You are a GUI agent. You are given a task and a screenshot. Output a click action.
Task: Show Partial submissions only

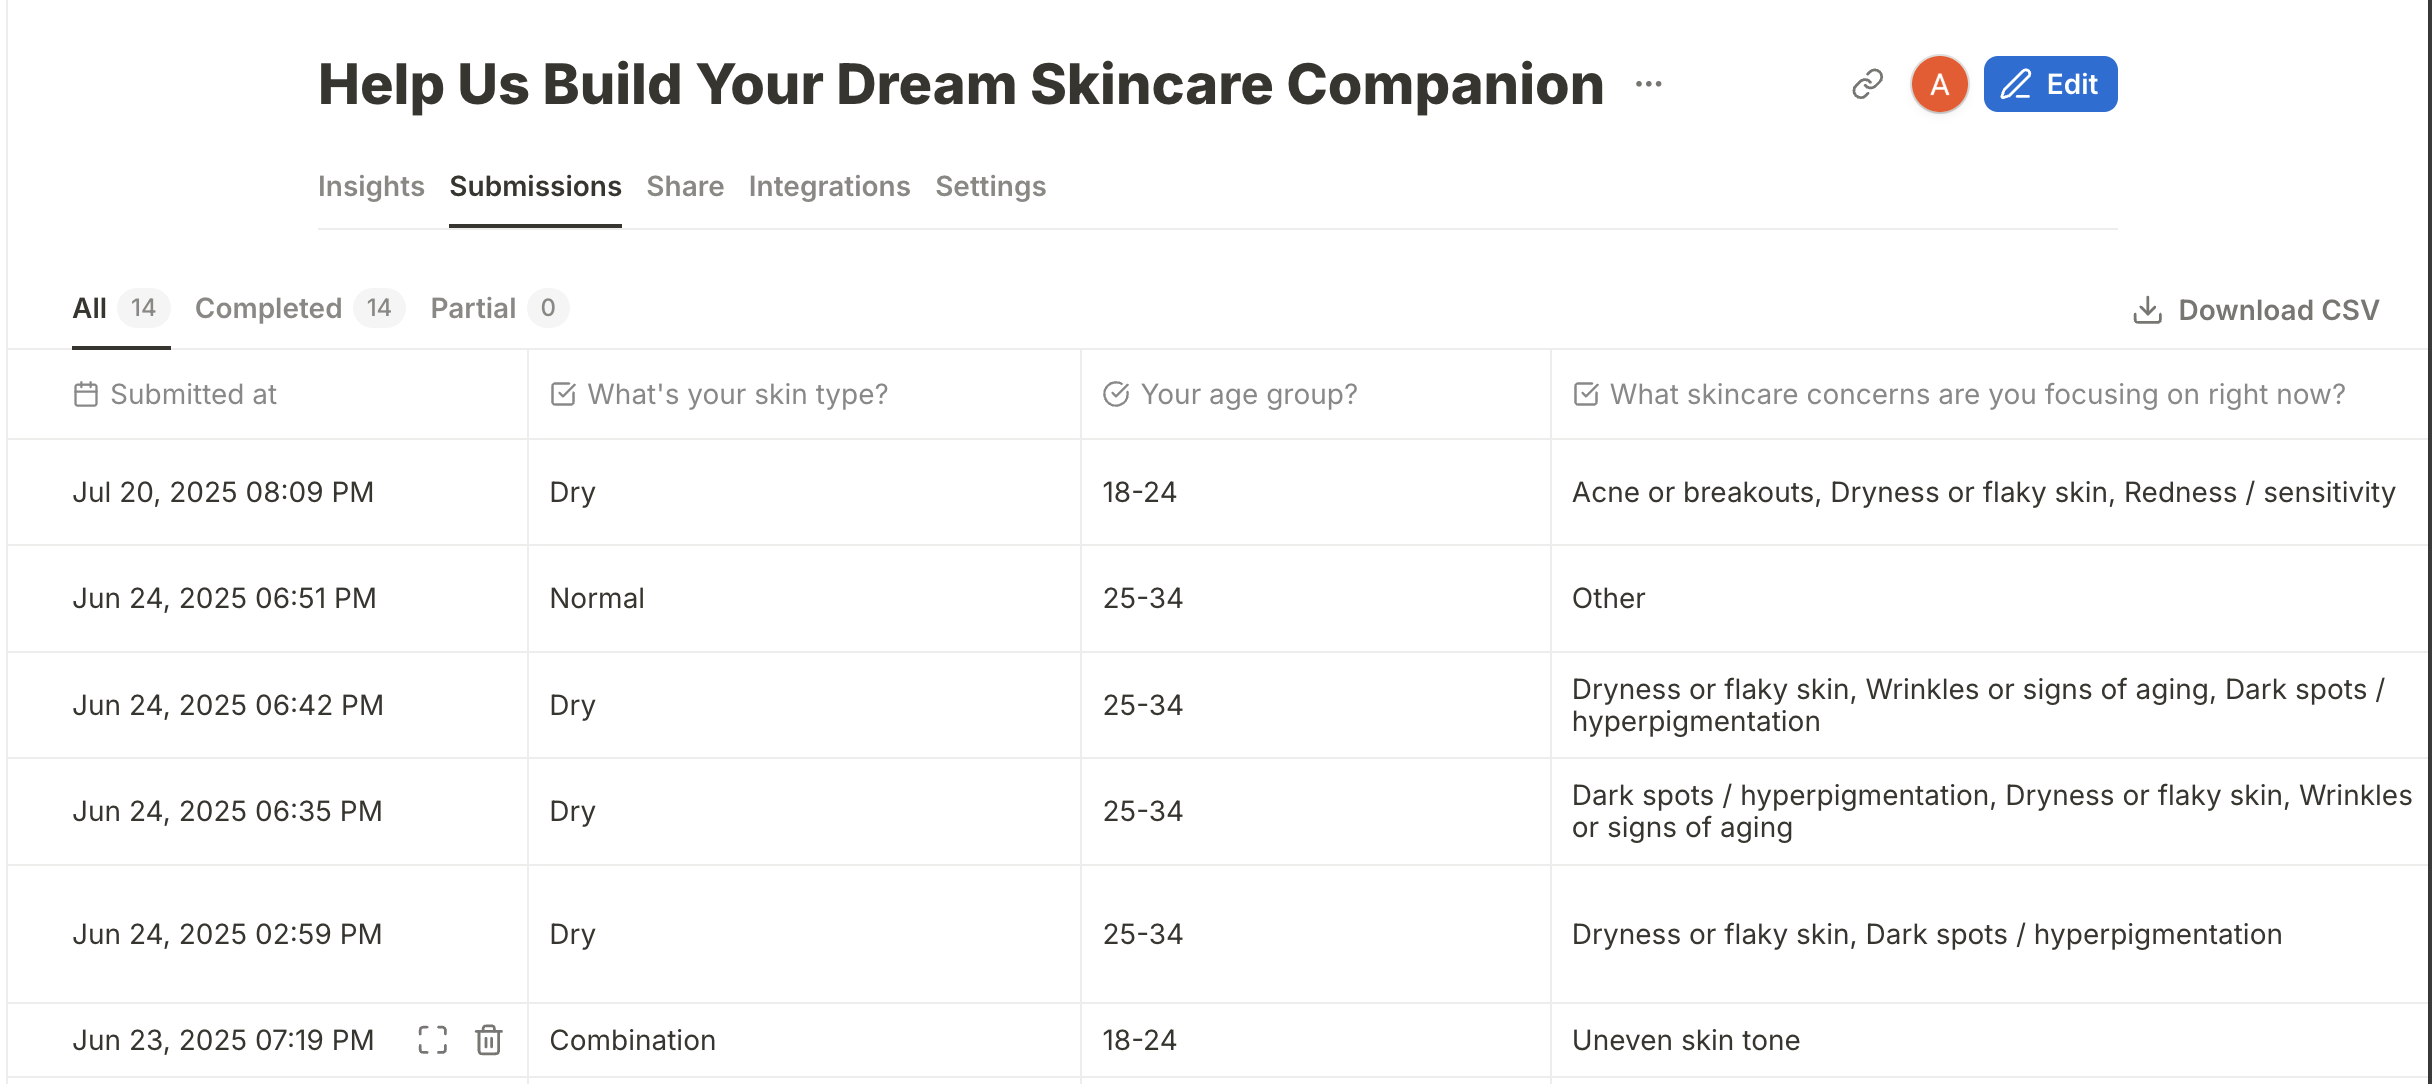point(473,308)
